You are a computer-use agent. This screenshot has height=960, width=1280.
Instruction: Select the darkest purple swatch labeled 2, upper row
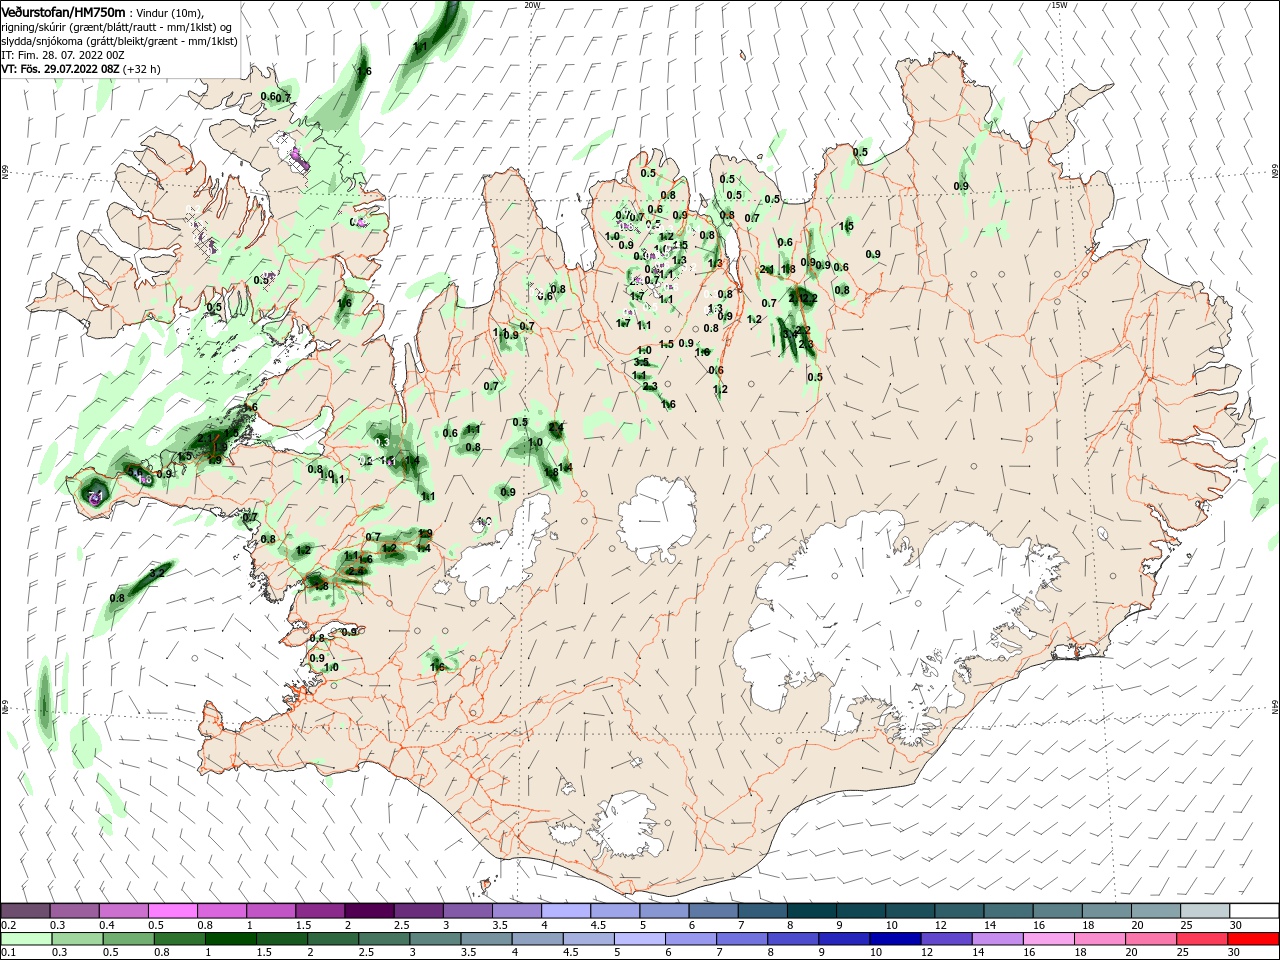coord(368,911)
